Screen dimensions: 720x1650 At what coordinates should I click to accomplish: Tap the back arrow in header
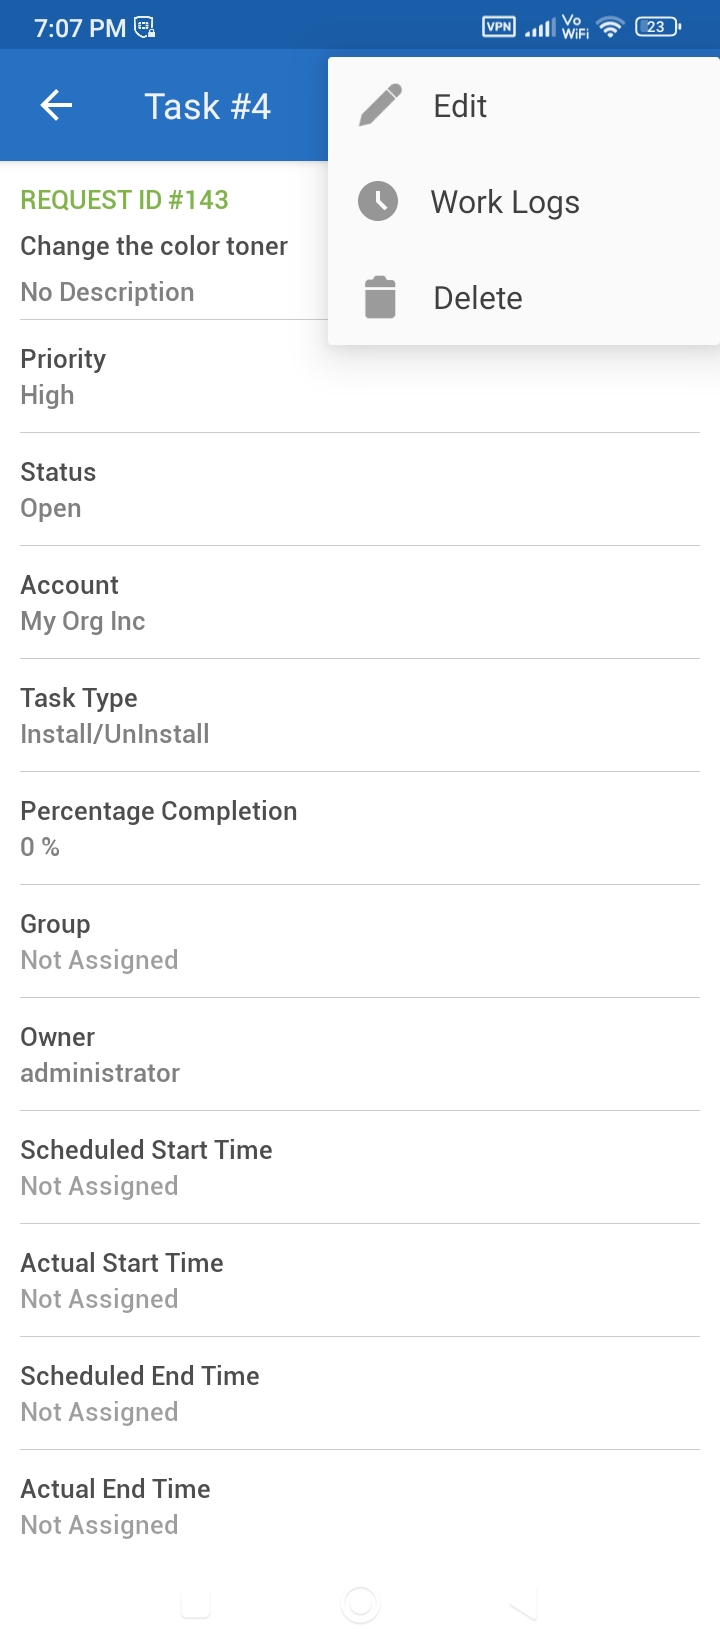pos(56,105)
